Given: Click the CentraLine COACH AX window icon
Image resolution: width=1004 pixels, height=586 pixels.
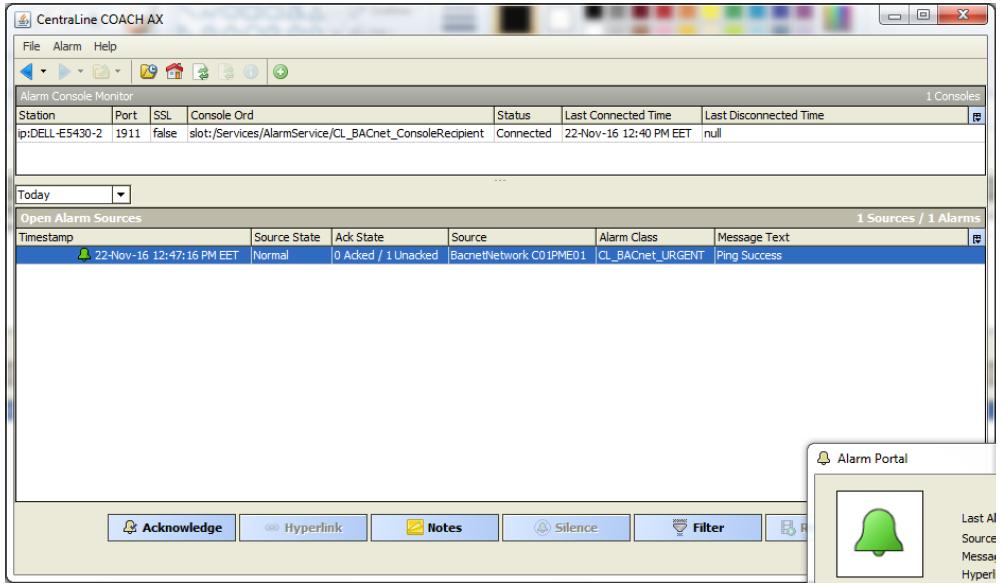Looking at the screenshot, I should [x=23, y=20].
